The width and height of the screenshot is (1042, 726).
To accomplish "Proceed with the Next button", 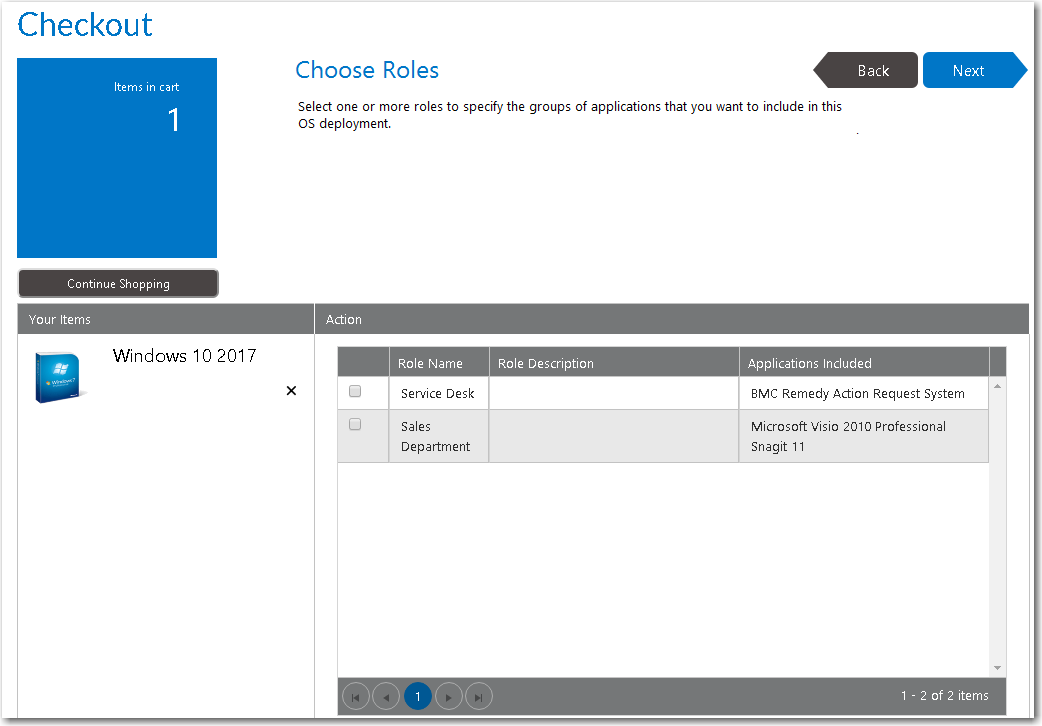I will click(x=969, y=71).
